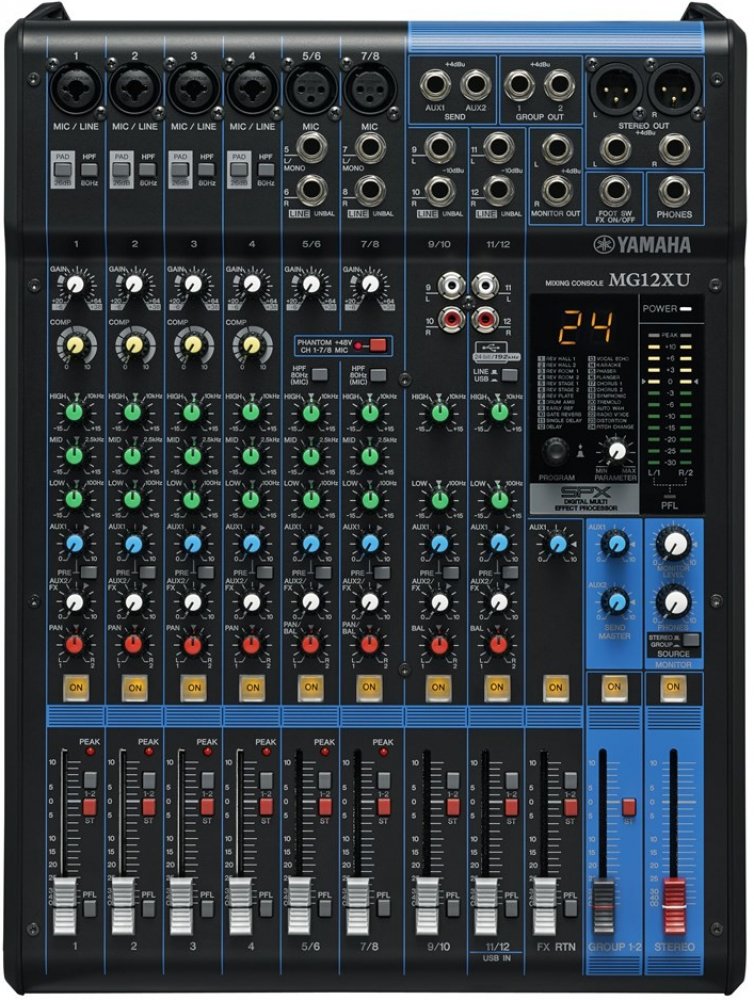
Task: Click the red PAN knob on channel 4
Action: click(x=251, y=645)
